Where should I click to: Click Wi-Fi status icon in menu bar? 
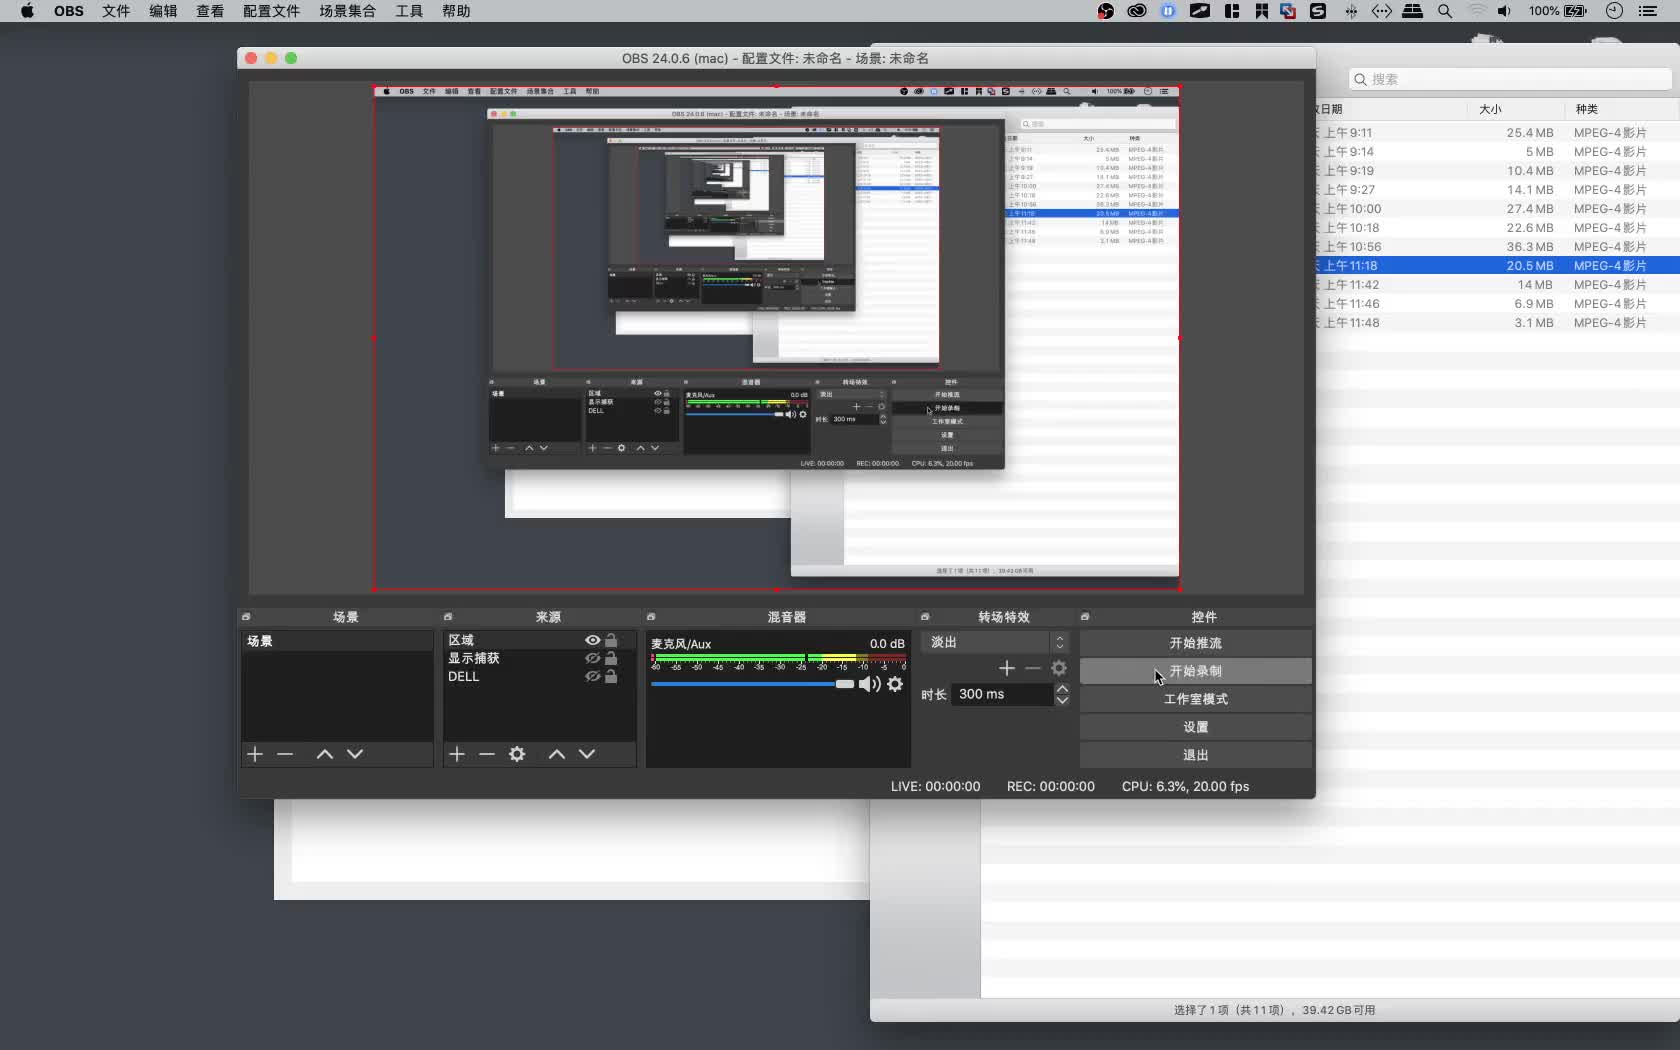1477,11
